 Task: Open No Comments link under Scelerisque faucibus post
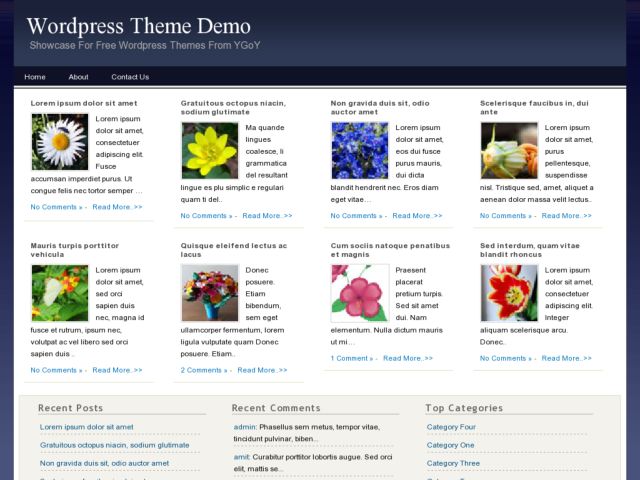coord(506,216)
